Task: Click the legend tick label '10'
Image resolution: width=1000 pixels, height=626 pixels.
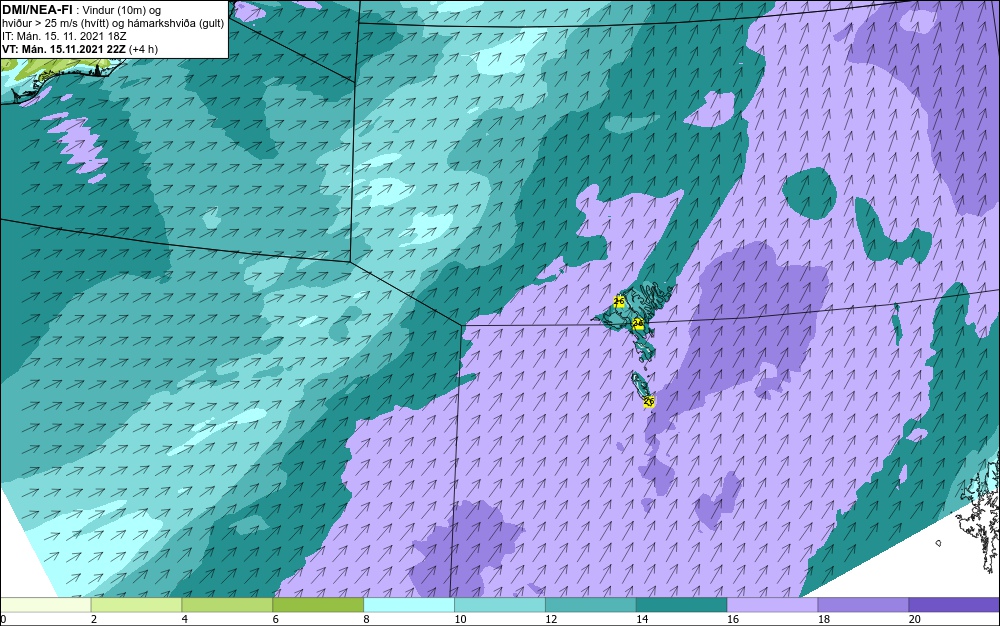Action: (x=460, y=619)
